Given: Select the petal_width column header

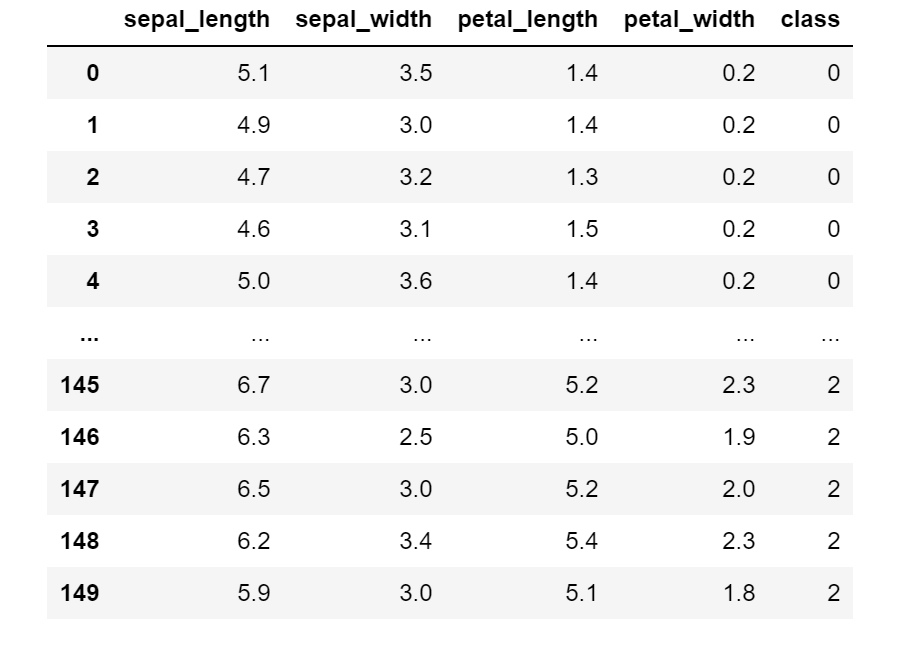Looking at the screenshot, I should pos(689,20).
